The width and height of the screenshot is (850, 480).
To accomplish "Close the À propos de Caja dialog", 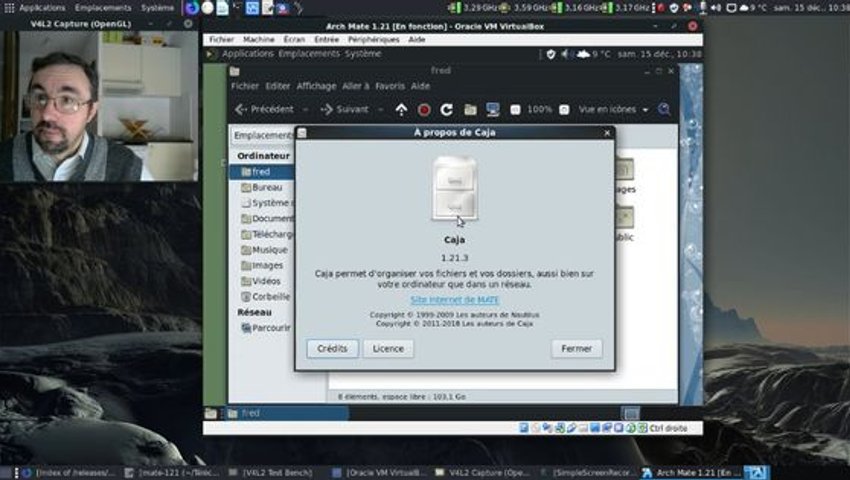I will 607,133.
